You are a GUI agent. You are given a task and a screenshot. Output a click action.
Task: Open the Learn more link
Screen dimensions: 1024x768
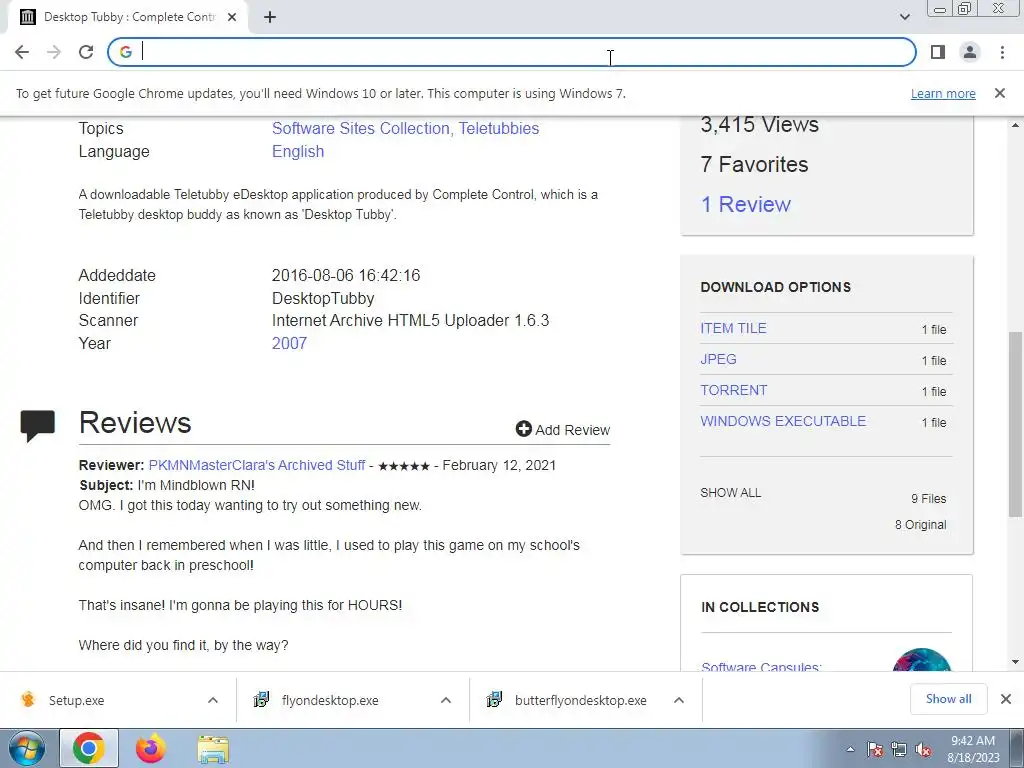click(x=943, y=93)
